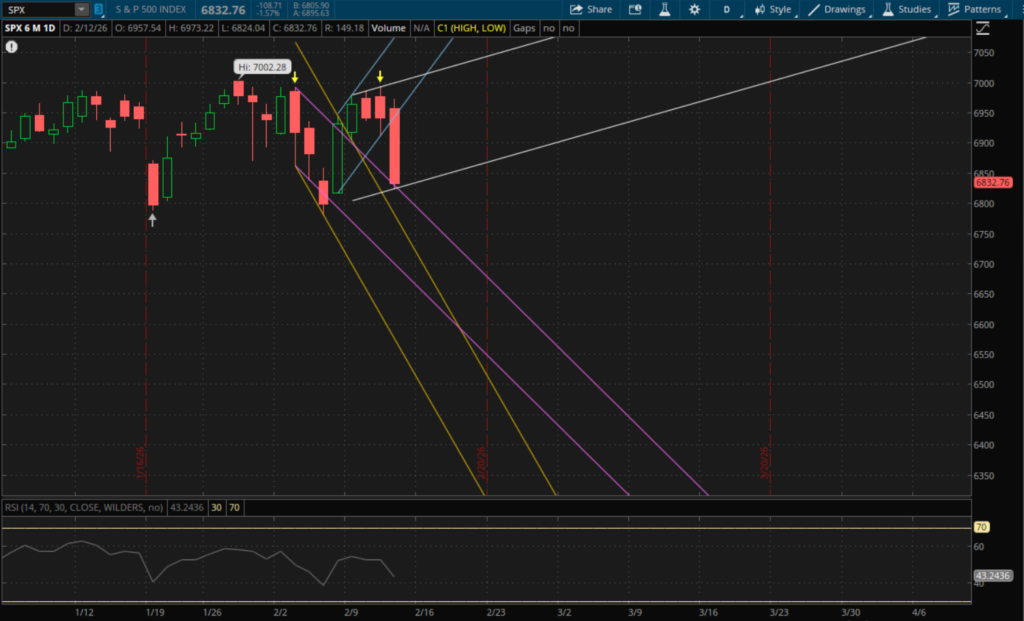Click the Gaps study label
The image size is (1024, 621).
tap(524, 28)
